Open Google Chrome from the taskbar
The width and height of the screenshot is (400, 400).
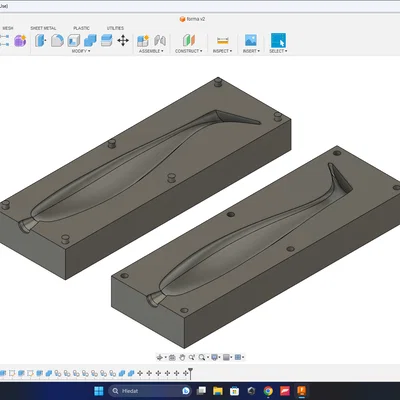(x=268, y=391)
